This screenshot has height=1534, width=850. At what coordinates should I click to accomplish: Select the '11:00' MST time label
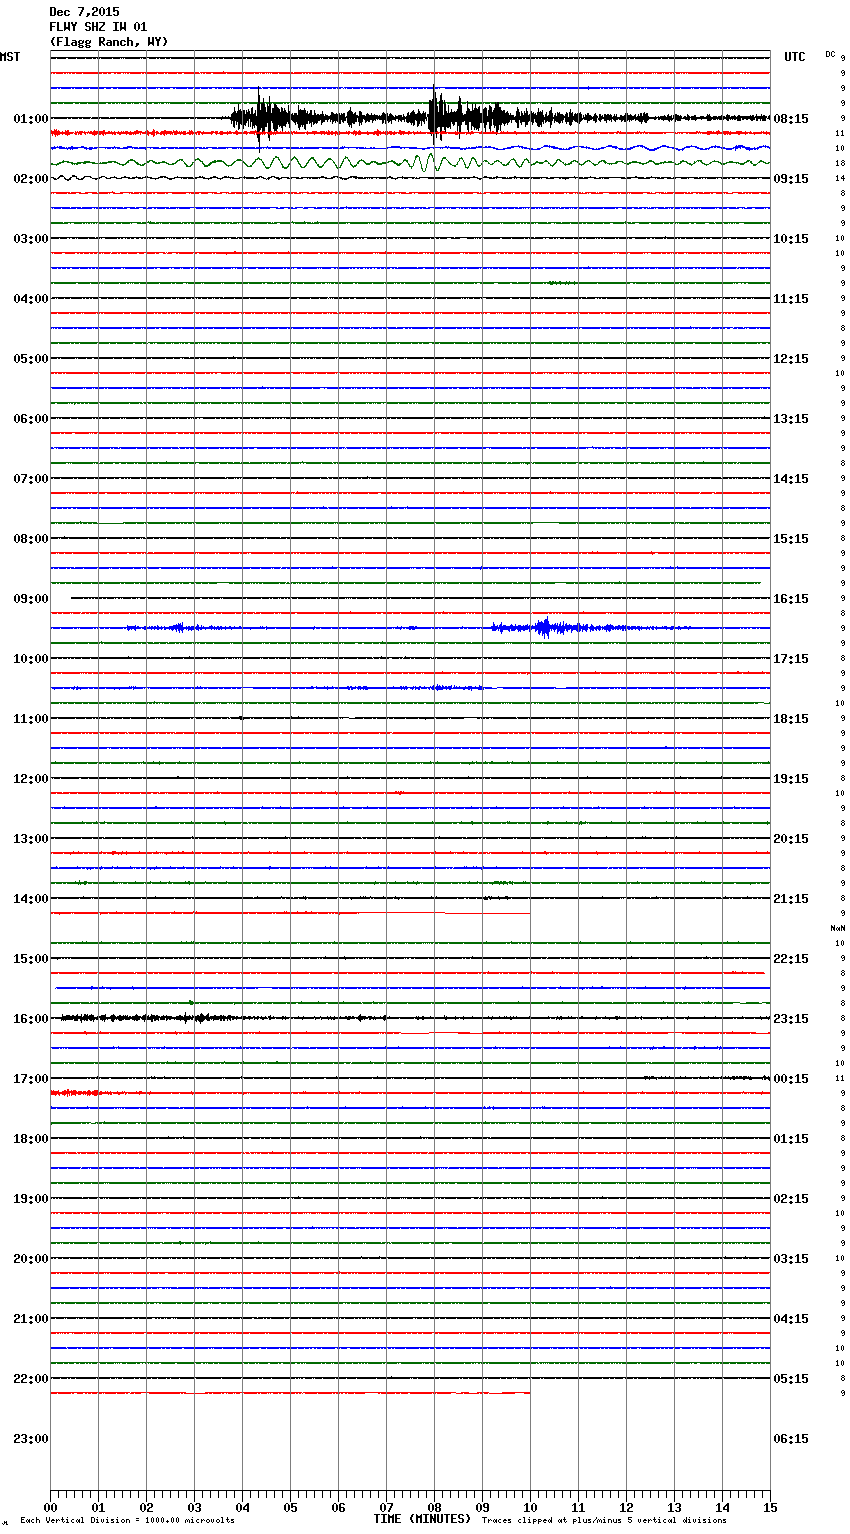pyautogui.click(x=30, y=719)
